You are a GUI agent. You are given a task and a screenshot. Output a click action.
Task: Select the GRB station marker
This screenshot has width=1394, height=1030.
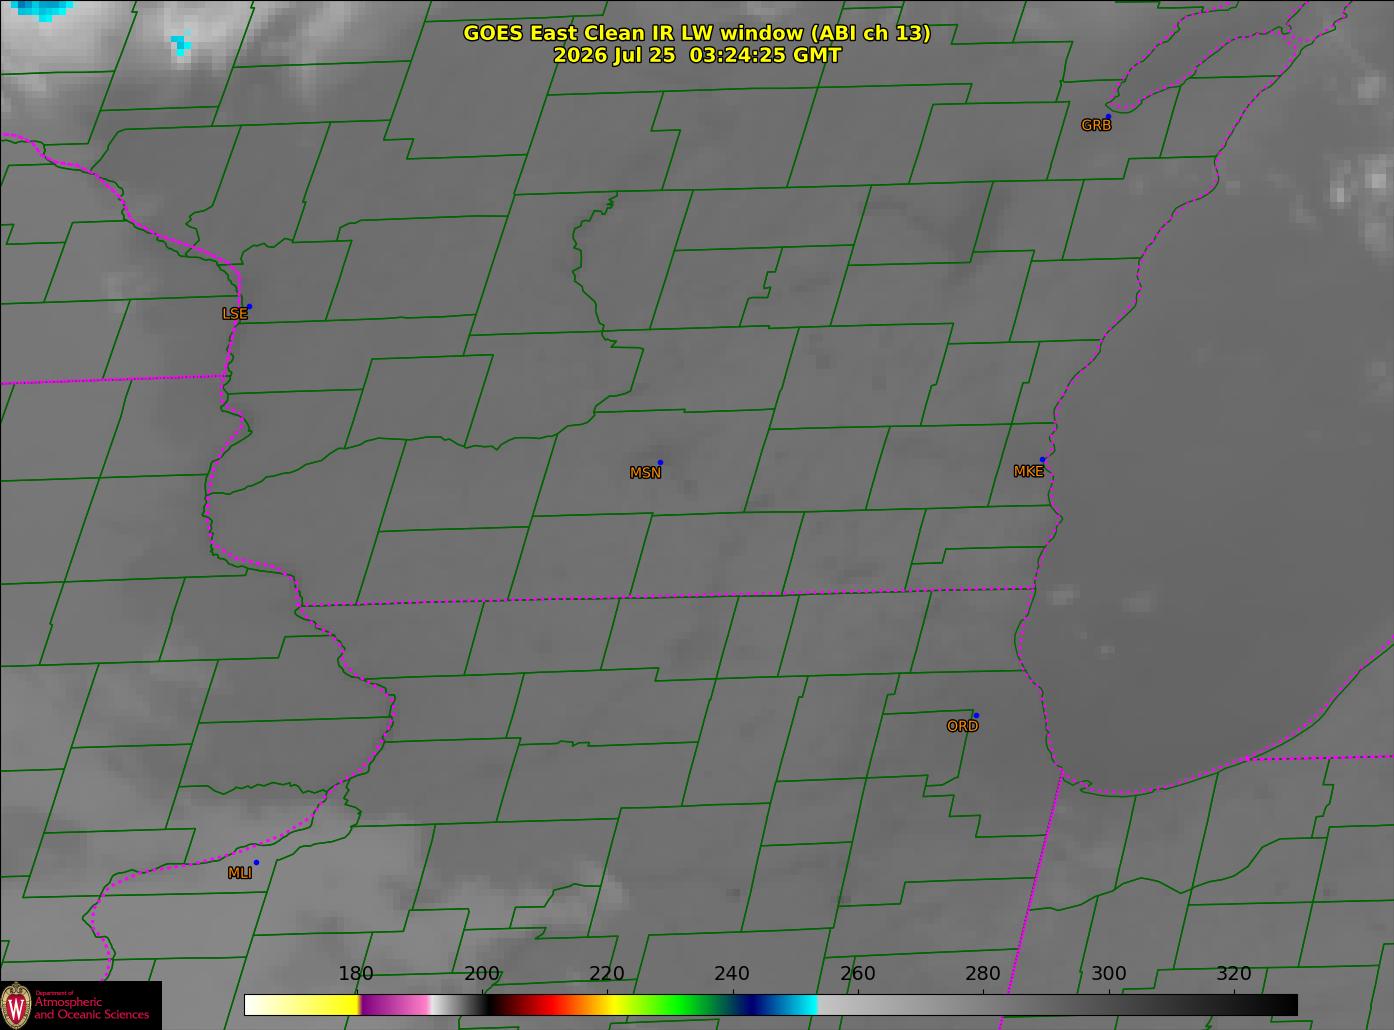tap(1108, 116)
